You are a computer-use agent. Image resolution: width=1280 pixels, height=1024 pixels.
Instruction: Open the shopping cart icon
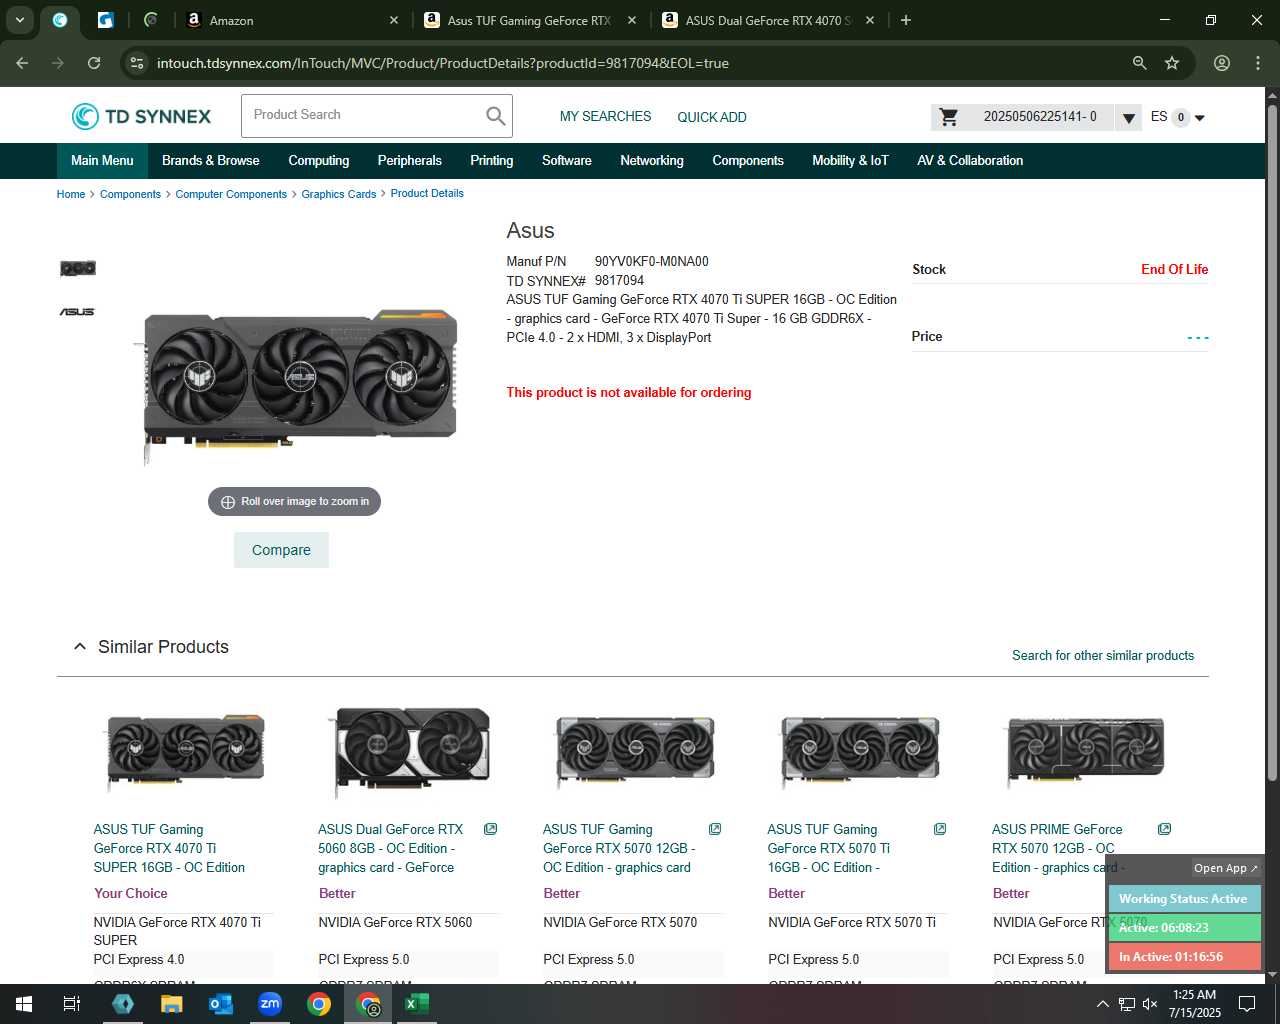point(949,117)
